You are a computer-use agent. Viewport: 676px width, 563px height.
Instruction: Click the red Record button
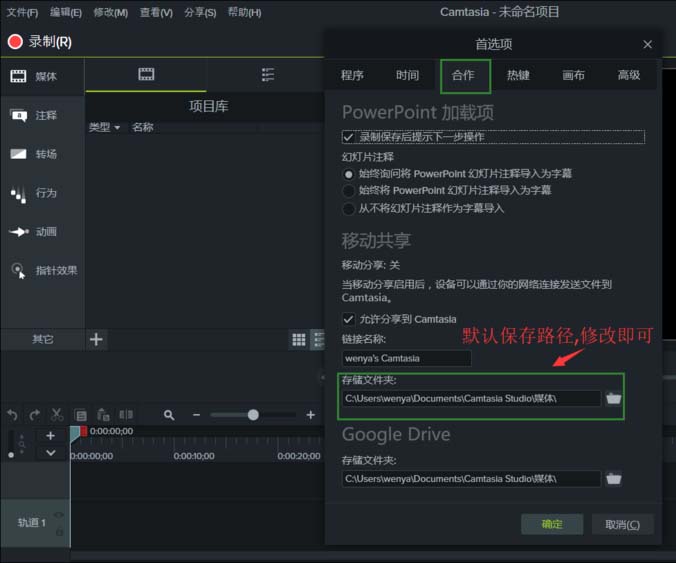click(x=15, y=42)
